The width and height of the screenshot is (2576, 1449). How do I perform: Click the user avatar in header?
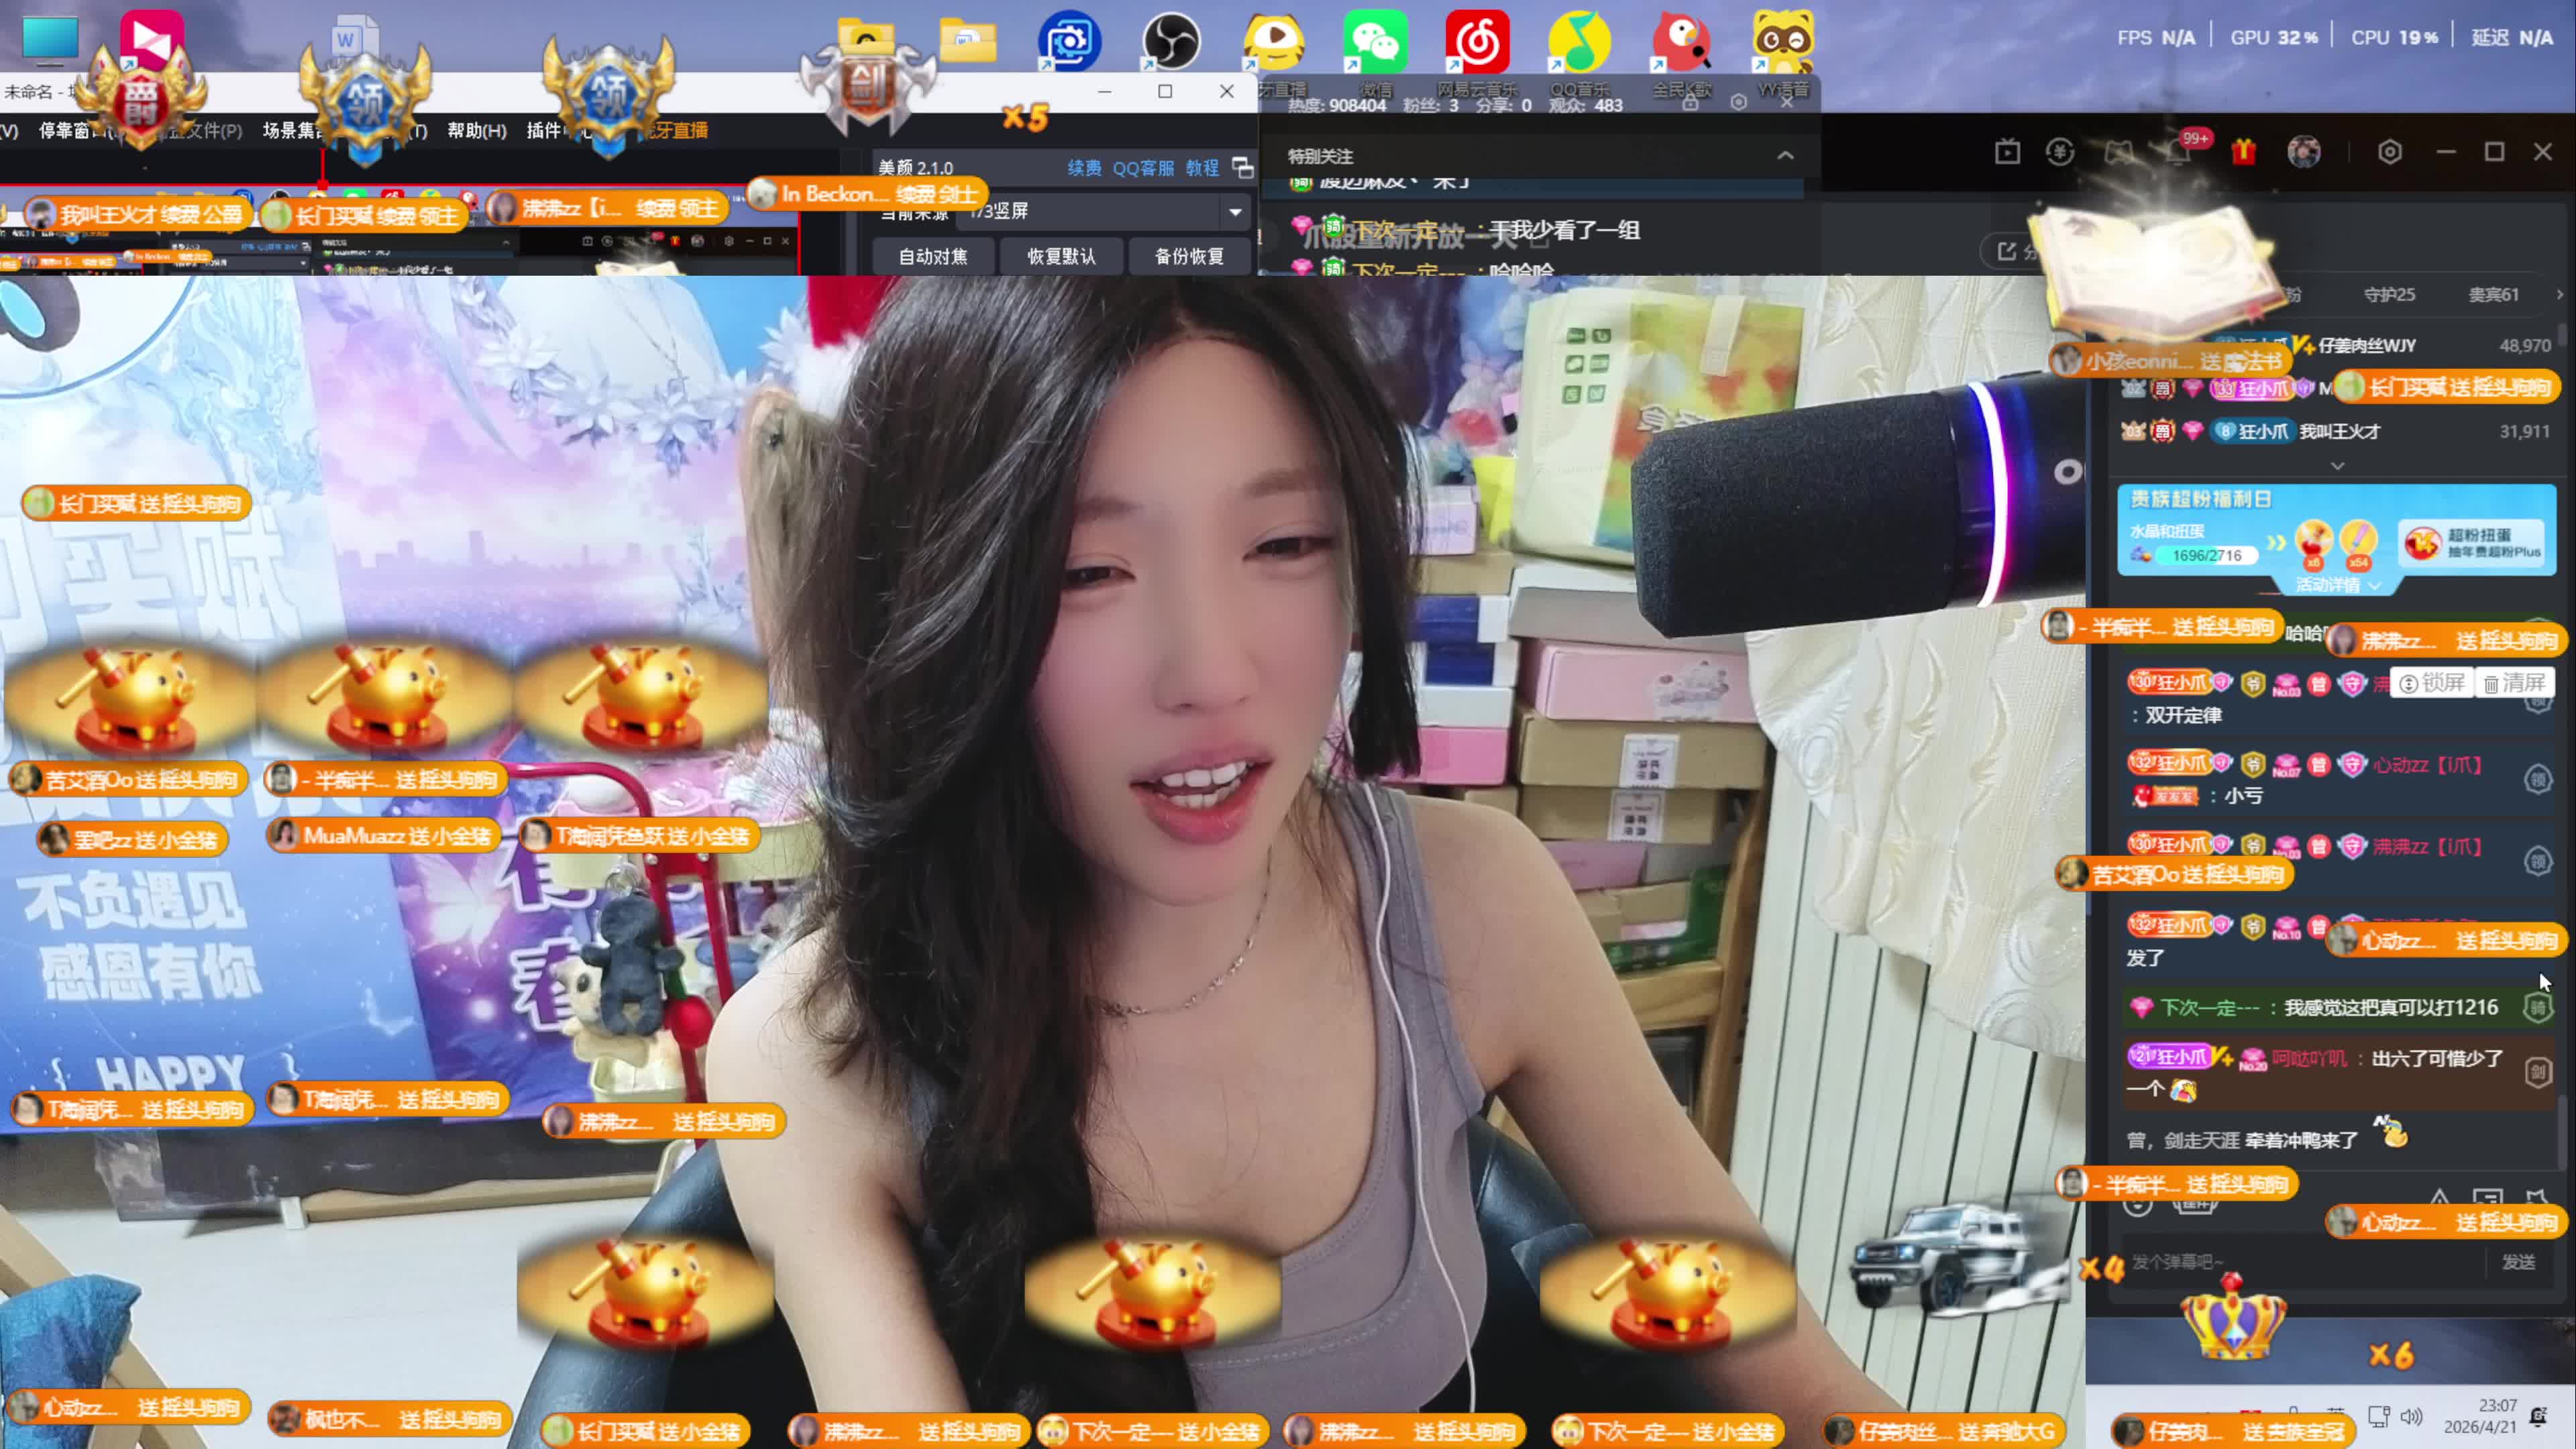(2304, 152)
